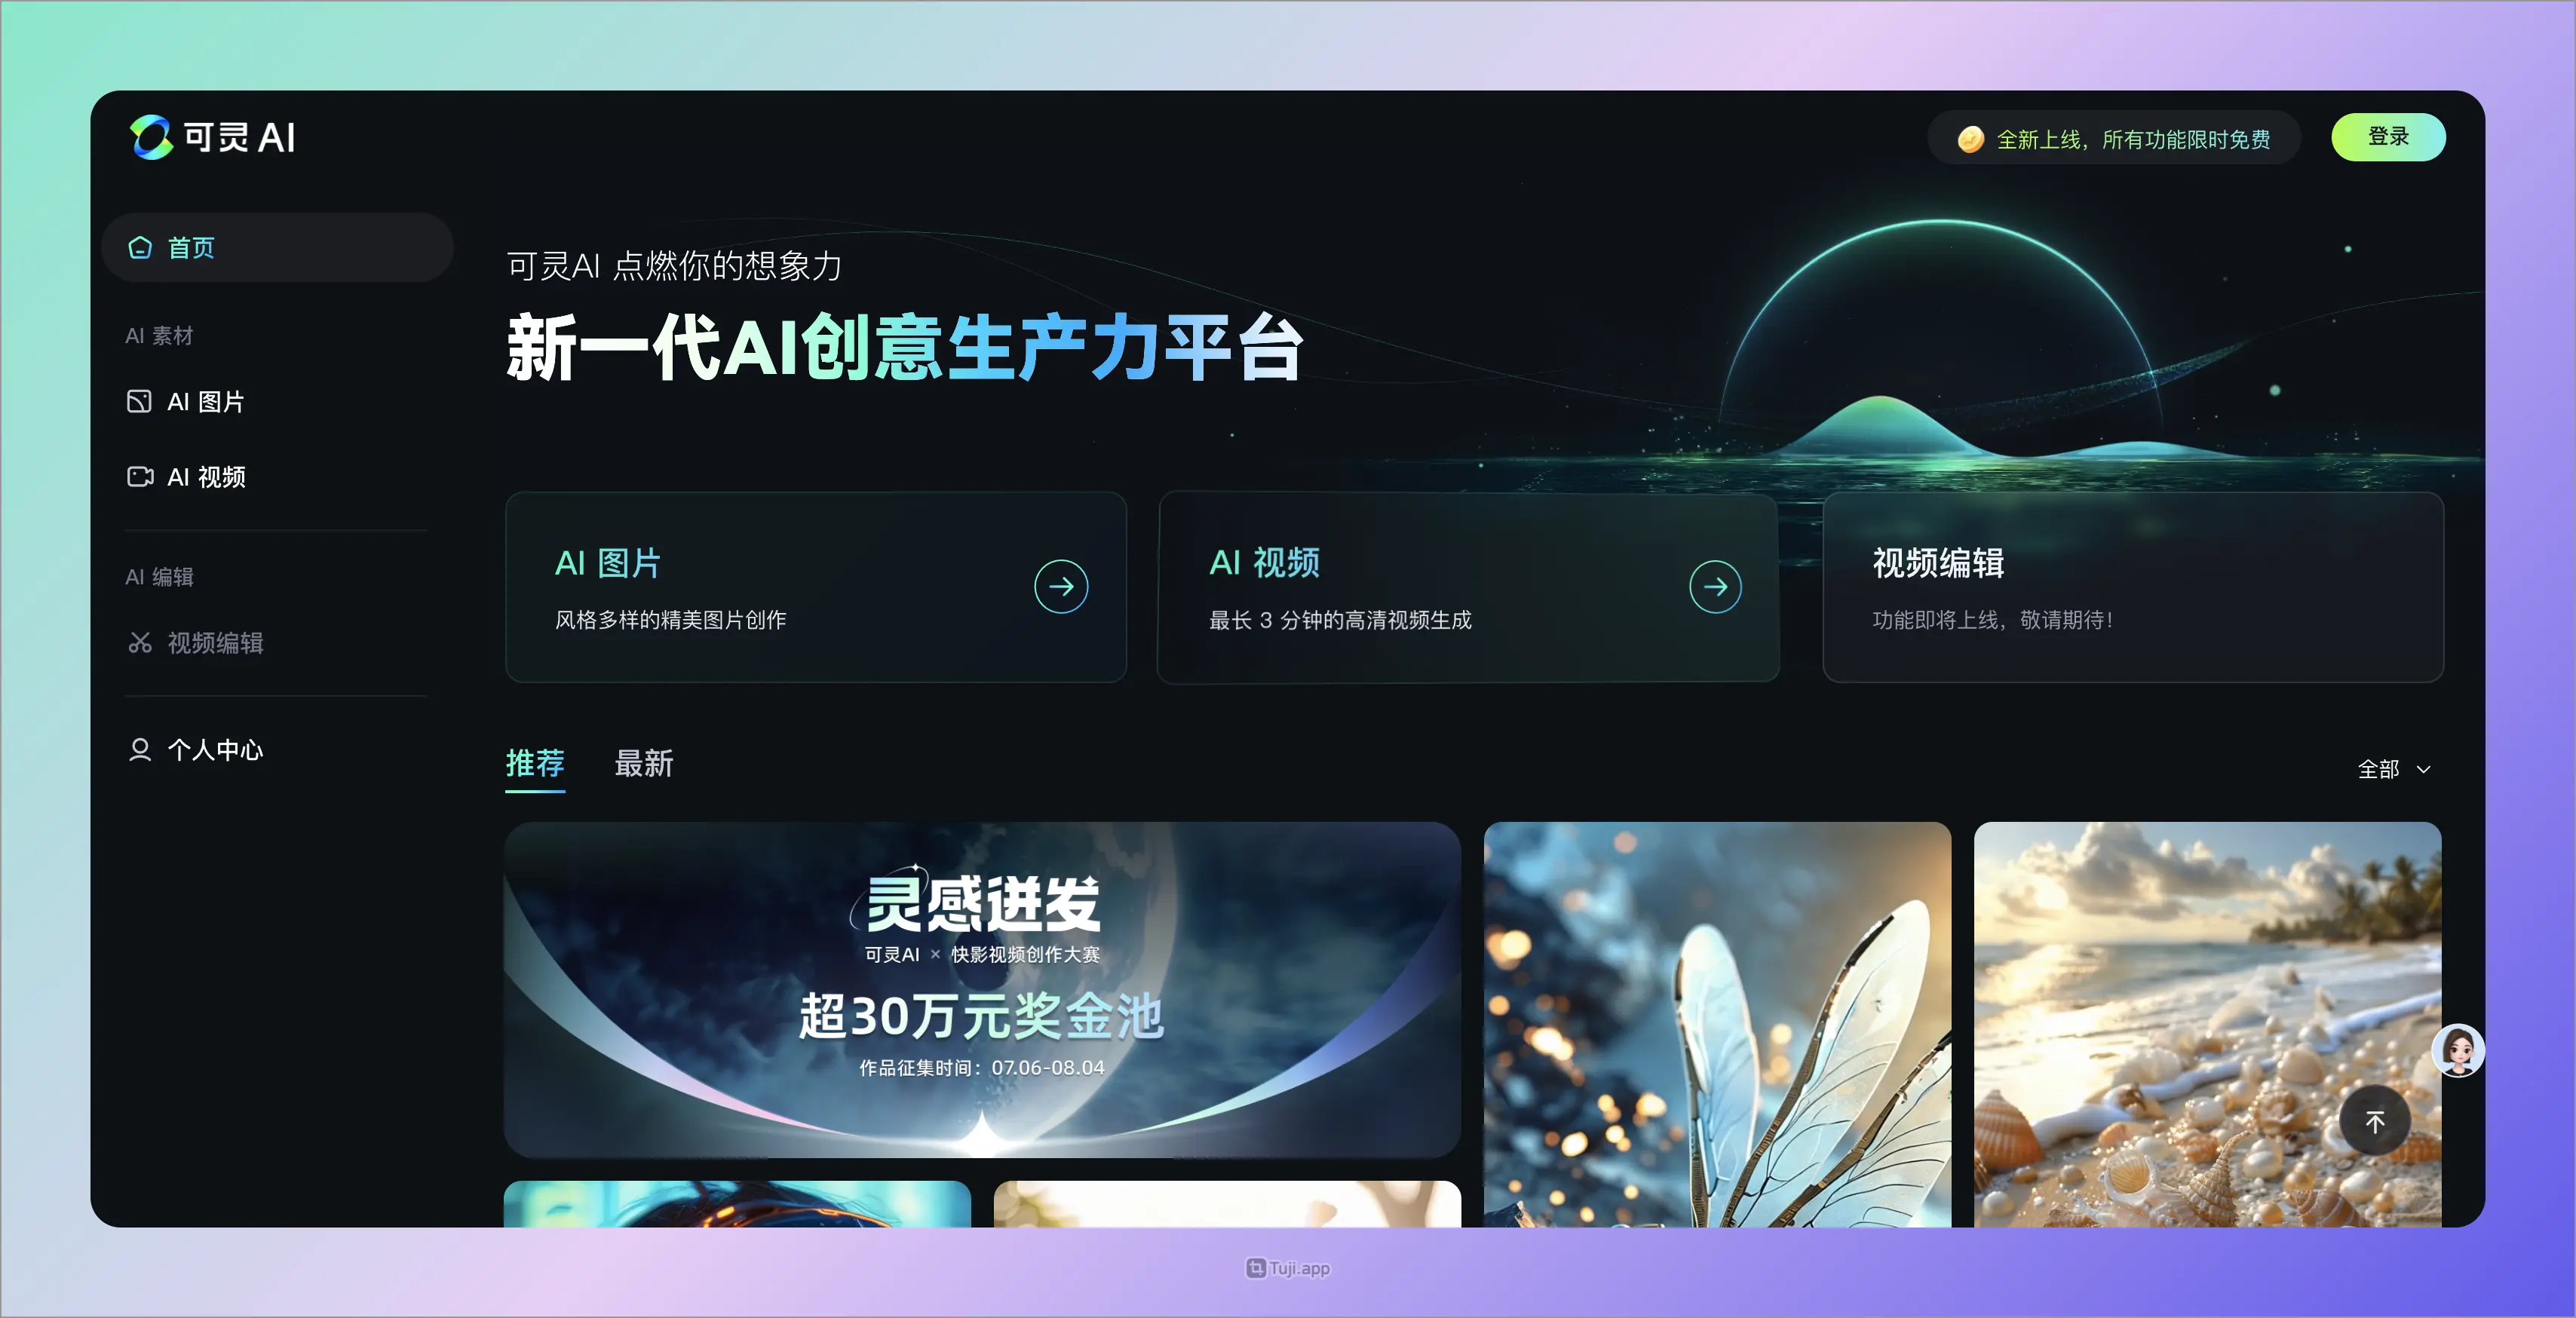The width and height of the screenshot is (2576, 1318).
Task: Switch to the 最新 tab
Action: 643,763
